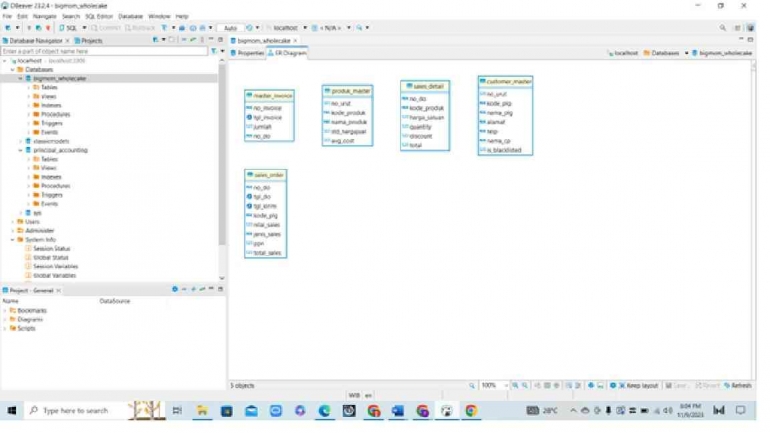Screen dimensions: 770x433
Task: Click the navigator filter funnel icon
Action: 214,51
